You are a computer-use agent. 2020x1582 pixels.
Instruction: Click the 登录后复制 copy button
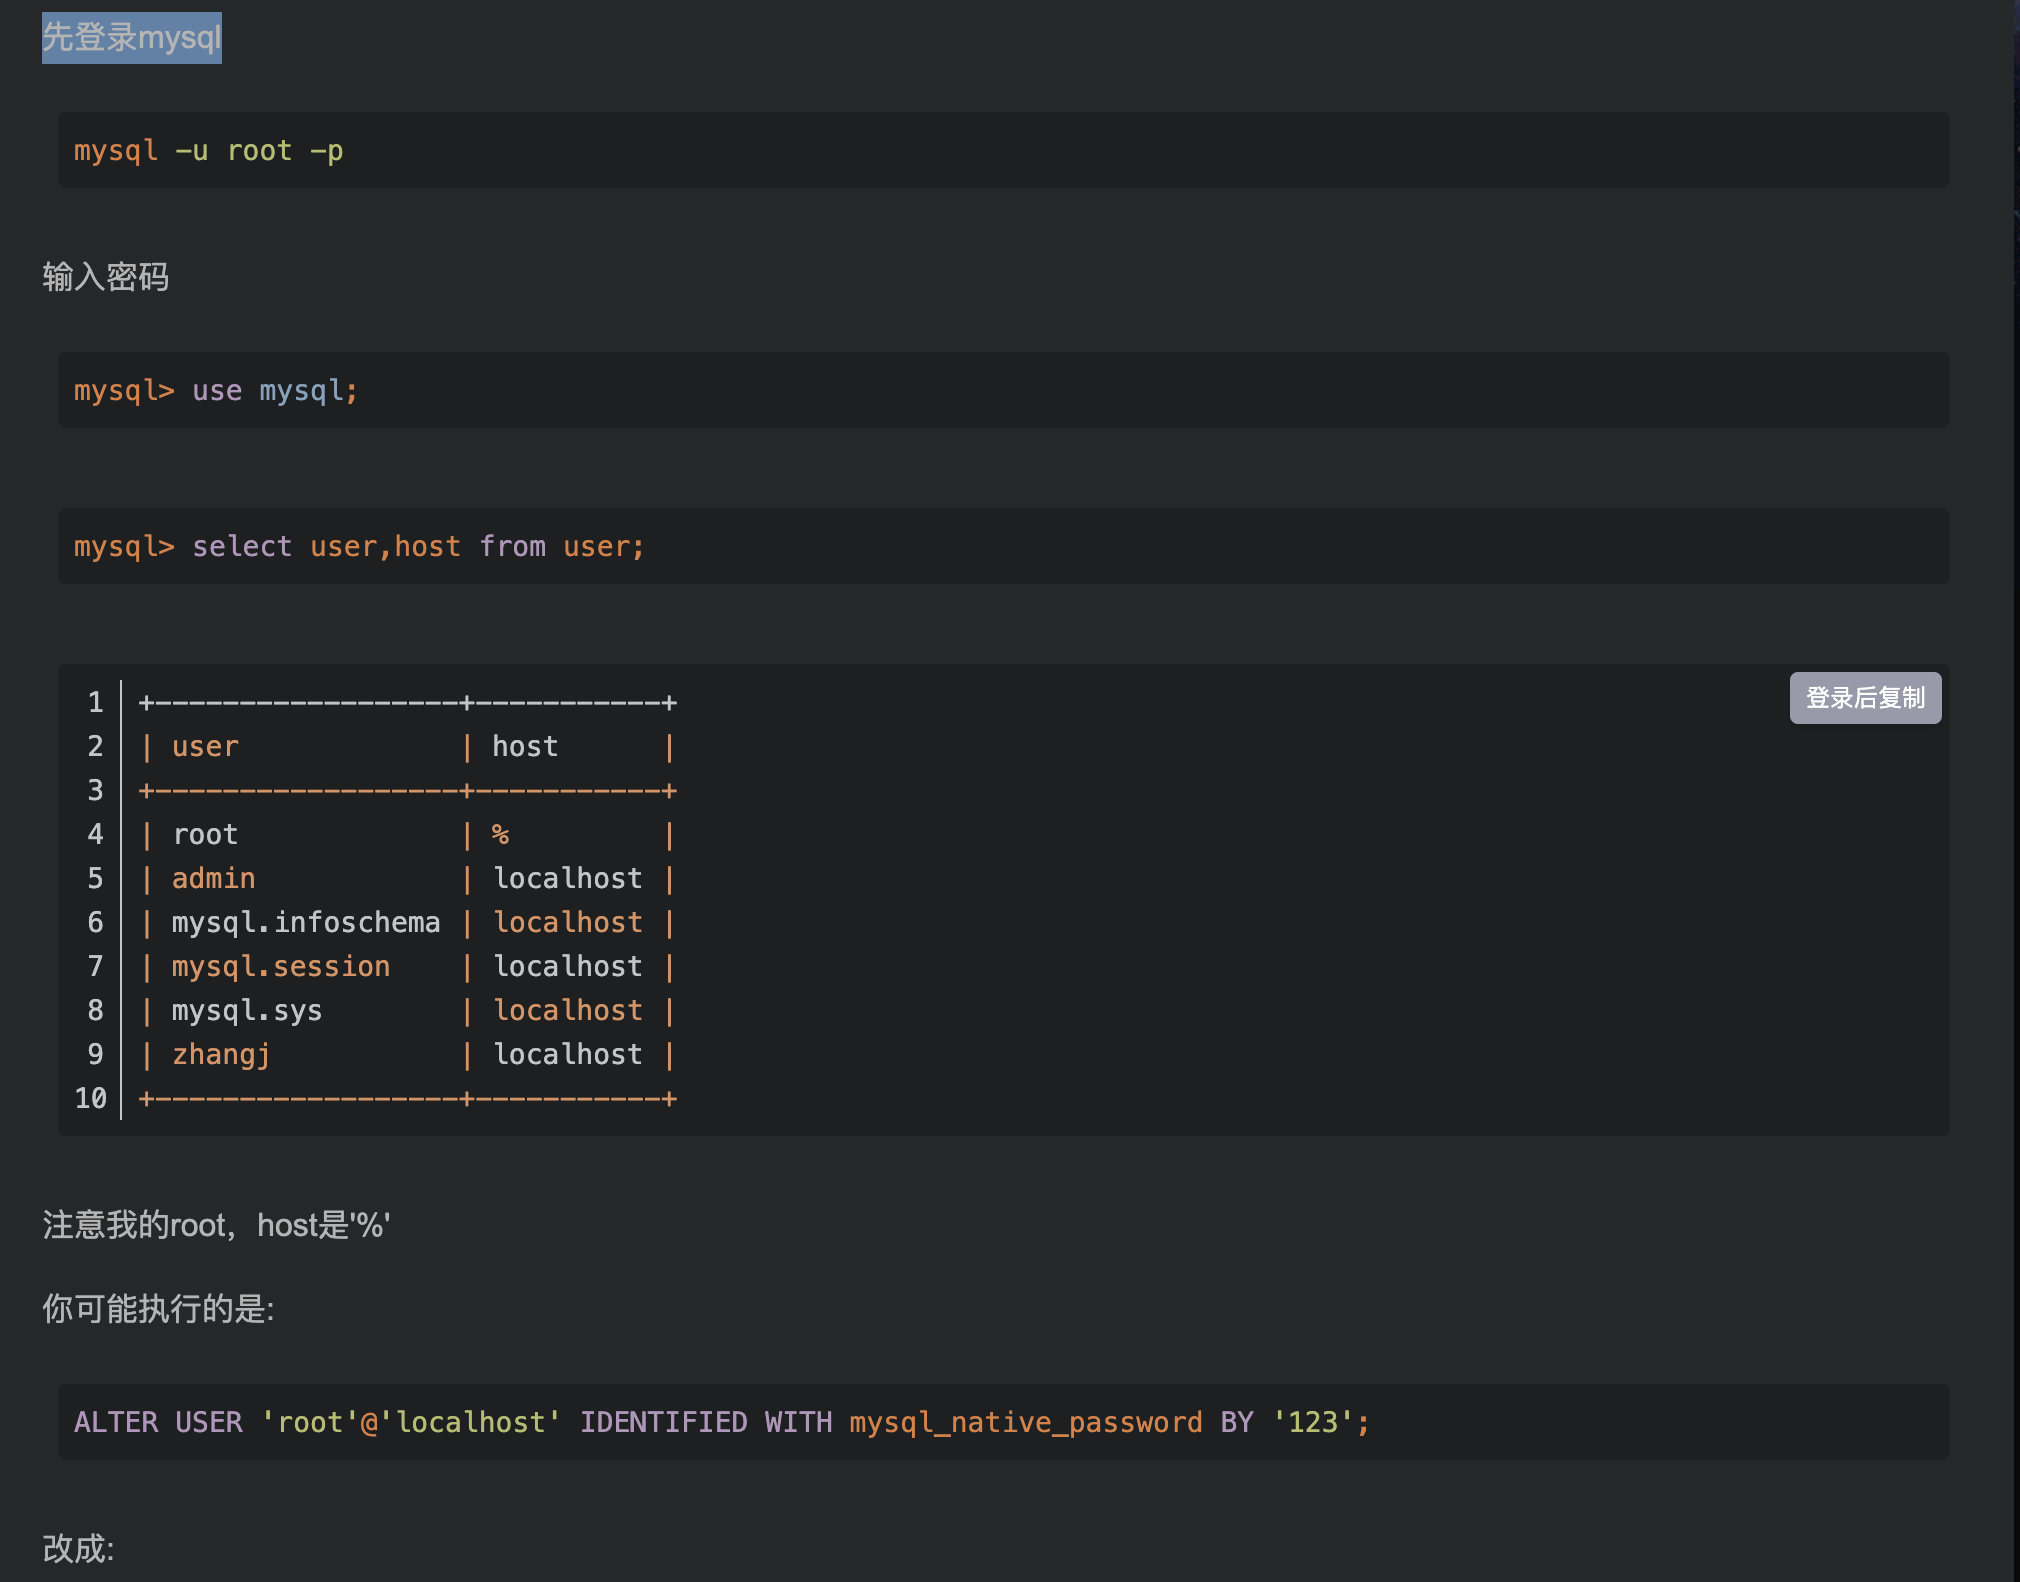(x=1865, y=697)
